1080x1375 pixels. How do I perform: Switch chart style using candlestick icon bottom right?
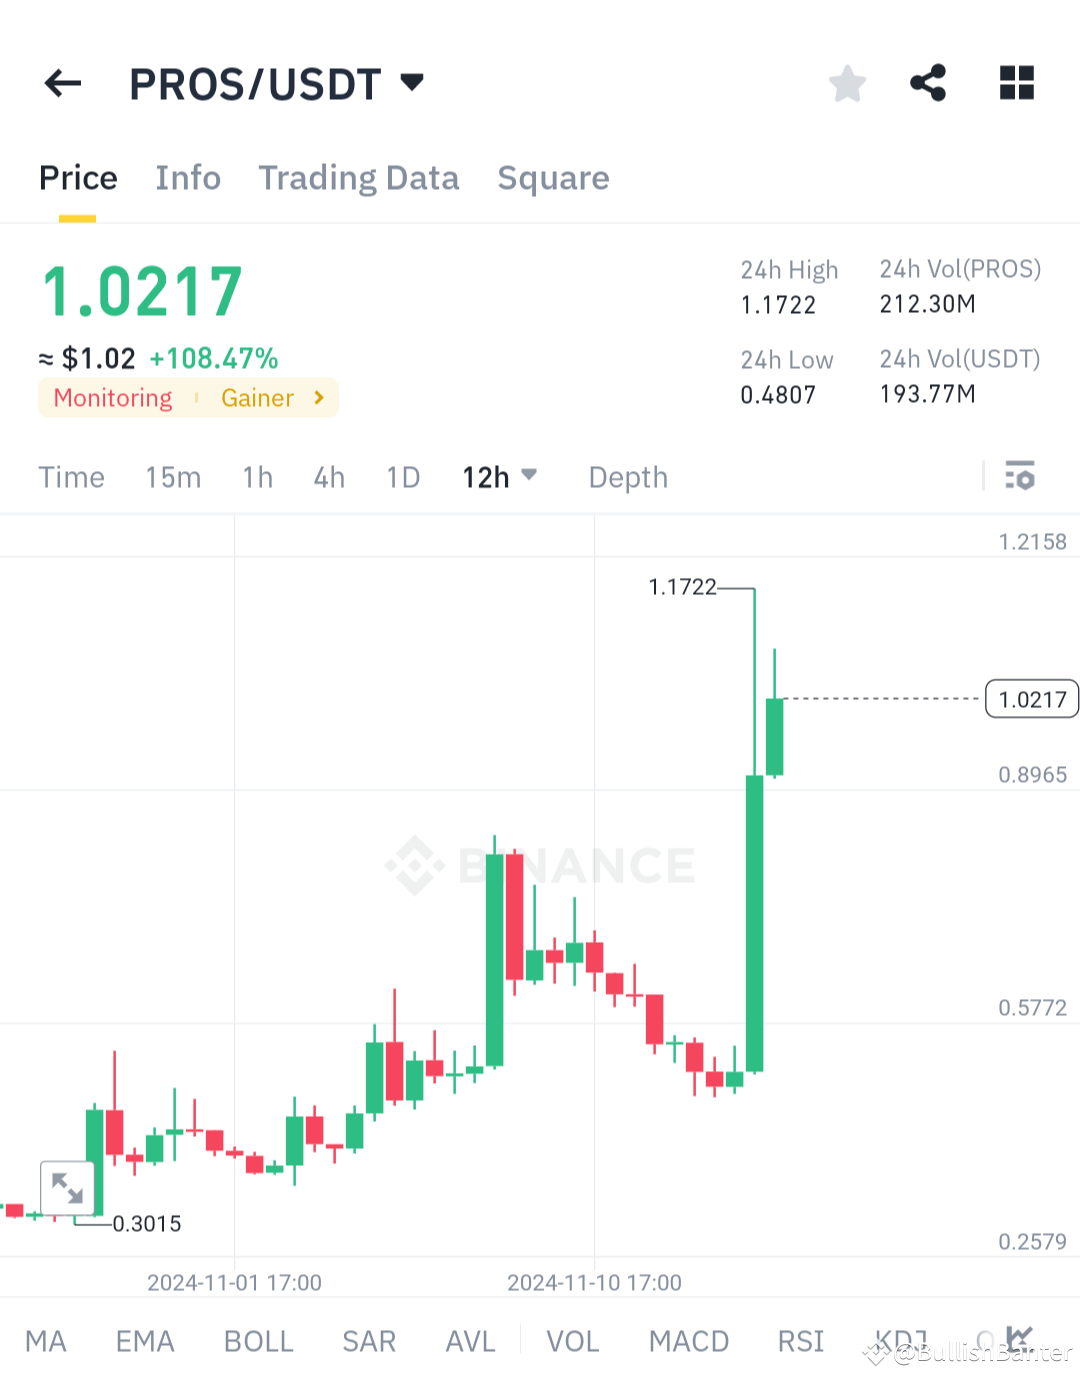point(1019,1338)
